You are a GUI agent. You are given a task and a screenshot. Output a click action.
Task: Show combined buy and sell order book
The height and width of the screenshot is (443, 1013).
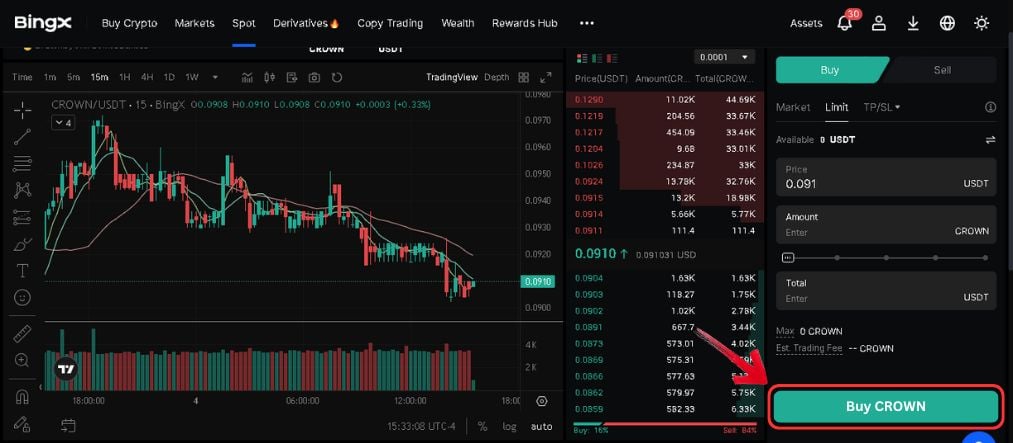click(582, 58)
